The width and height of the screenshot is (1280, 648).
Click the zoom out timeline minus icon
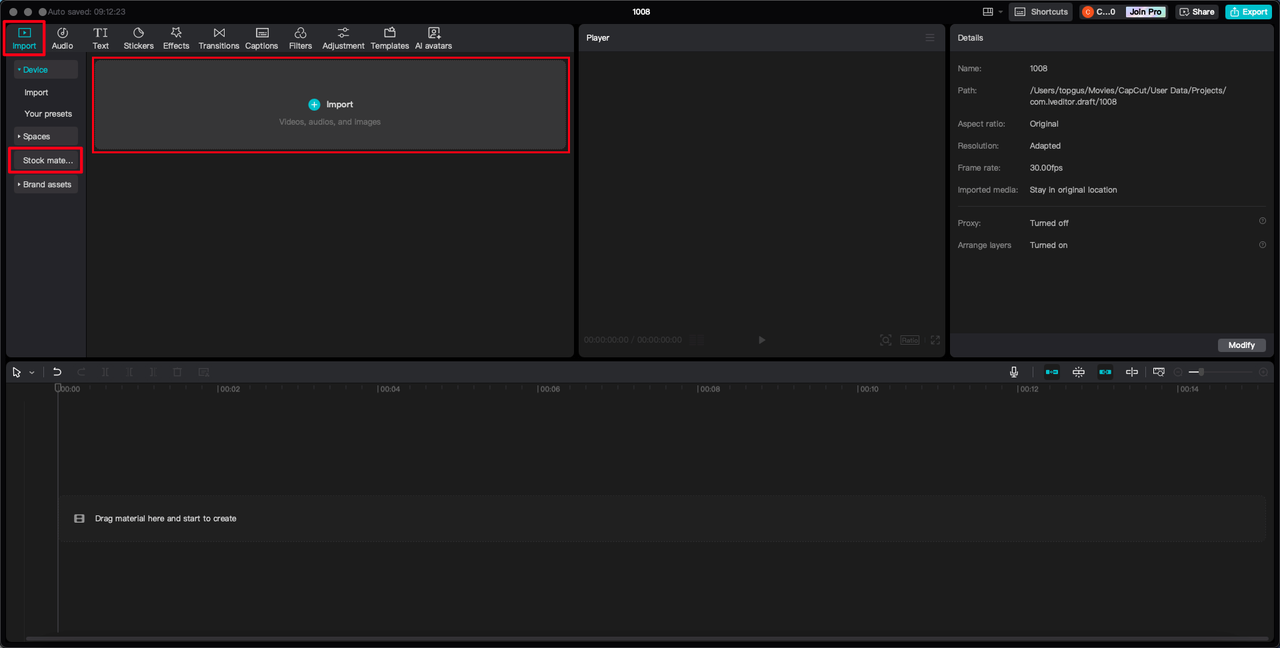click(1178, 372)
